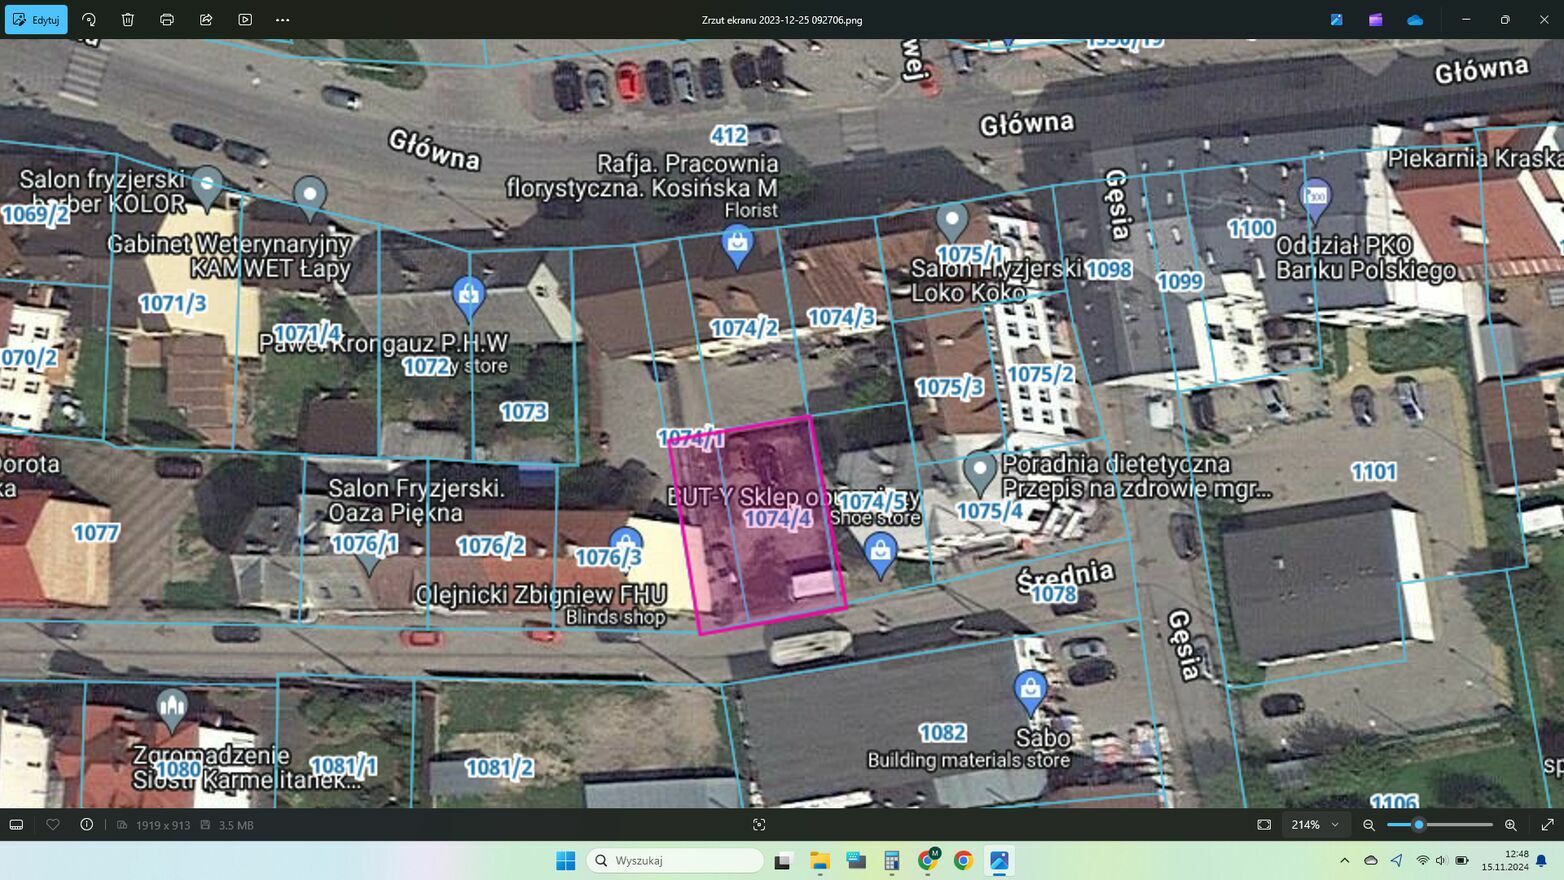Zoom out with the minus magnifier icon

click(x=1369, y=825)
